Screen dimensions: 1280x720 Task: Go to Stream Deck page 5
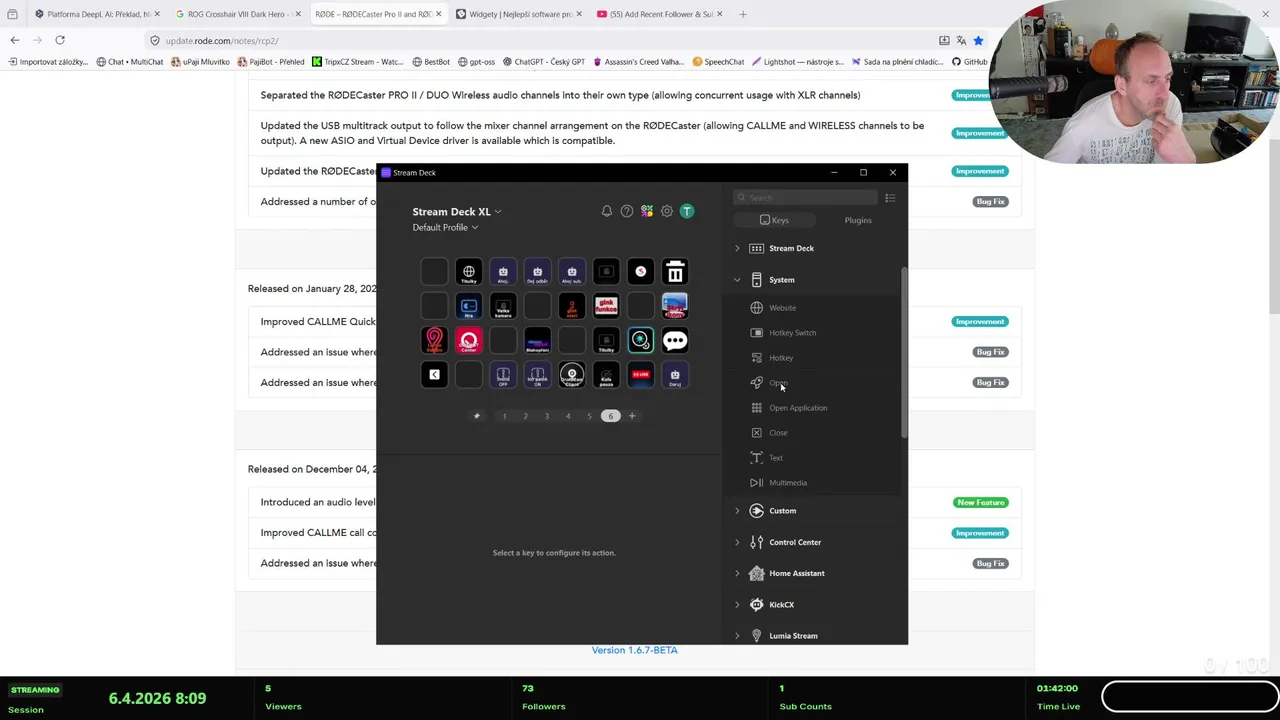tap(589, 416)
